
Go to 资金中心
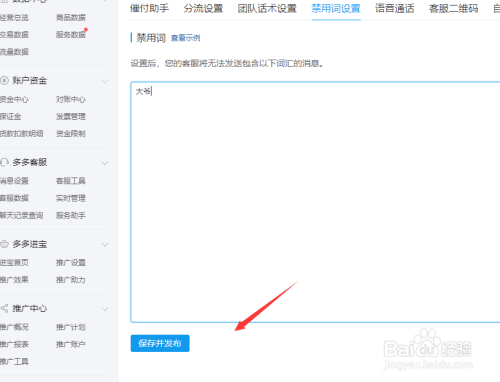(14, 99)
